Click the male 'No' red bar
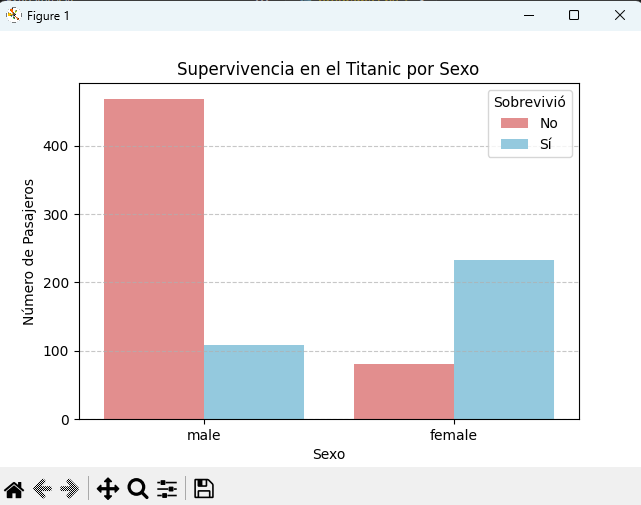The image size is (641, 505). [x=154, y=259]
